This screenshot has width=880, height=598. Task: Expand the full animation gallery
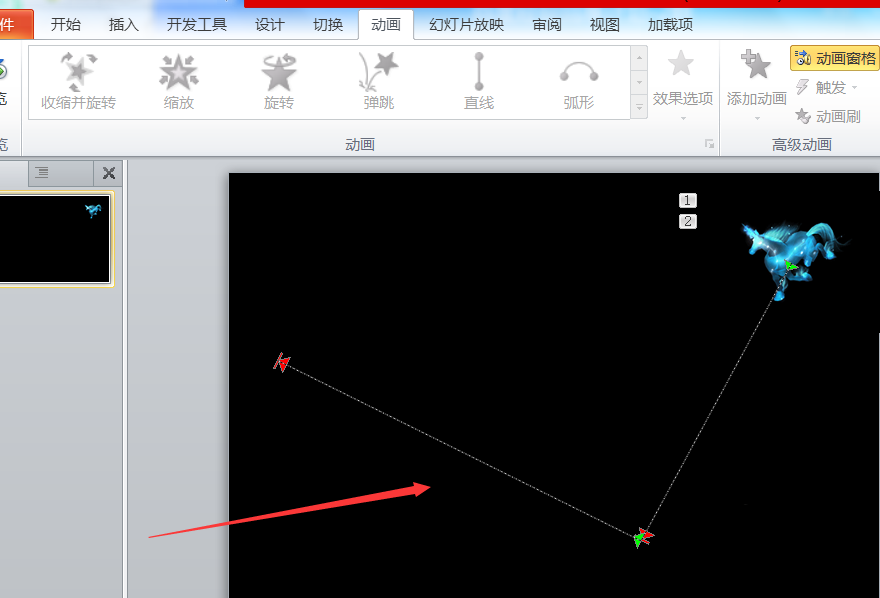pyautogui.click(x=639, y=107)
